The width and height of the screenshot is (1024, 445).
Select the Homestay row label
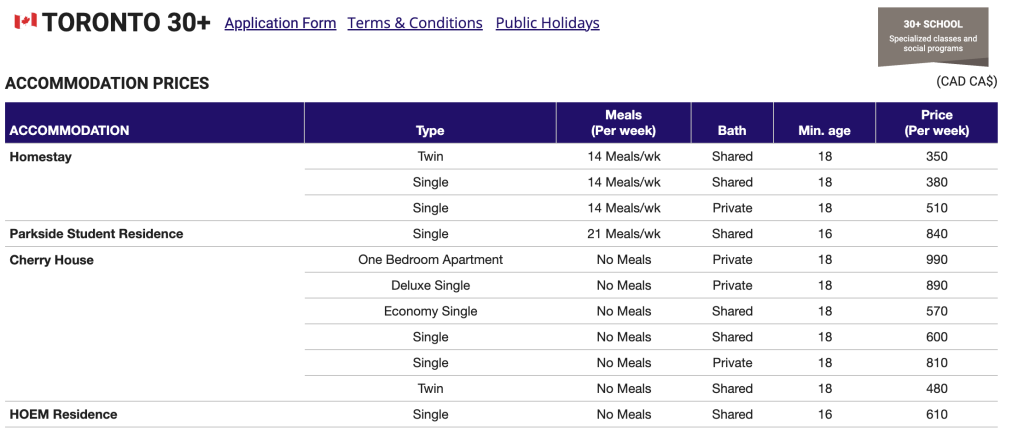pos(40,157)
